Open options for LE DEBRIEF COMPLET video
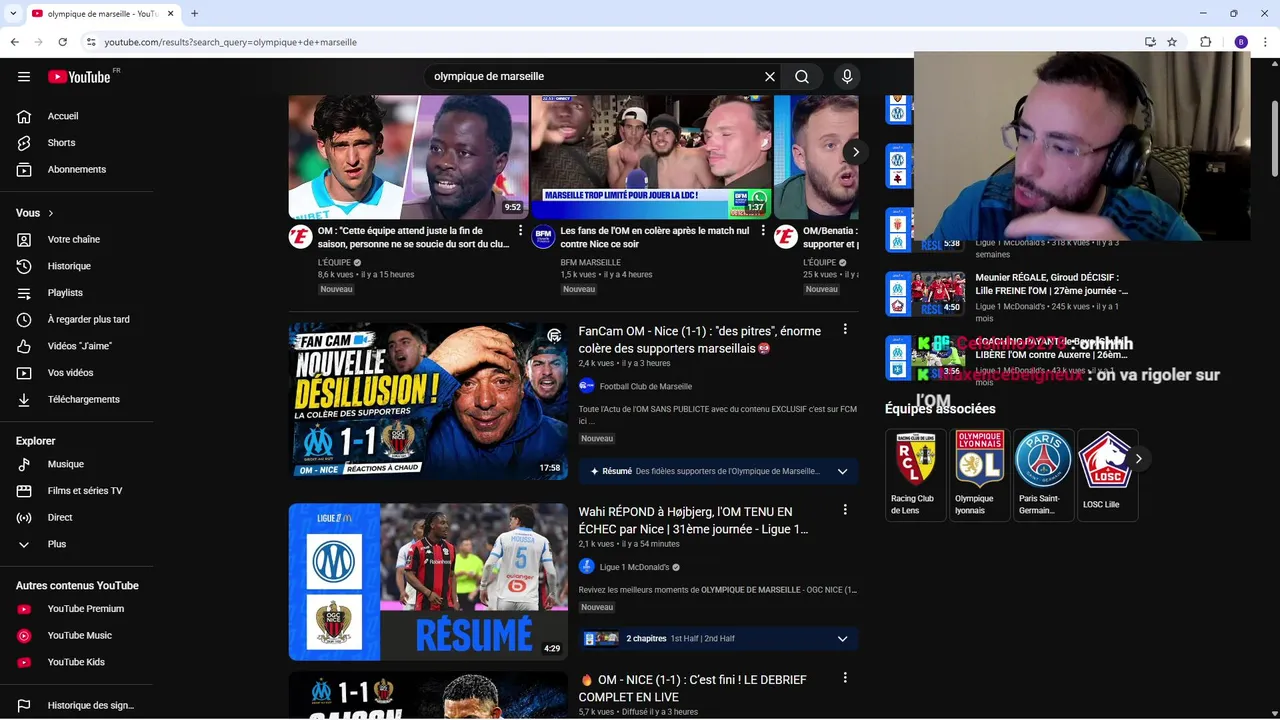Screen dimensions: 1280x720 (x=845, y=678)
